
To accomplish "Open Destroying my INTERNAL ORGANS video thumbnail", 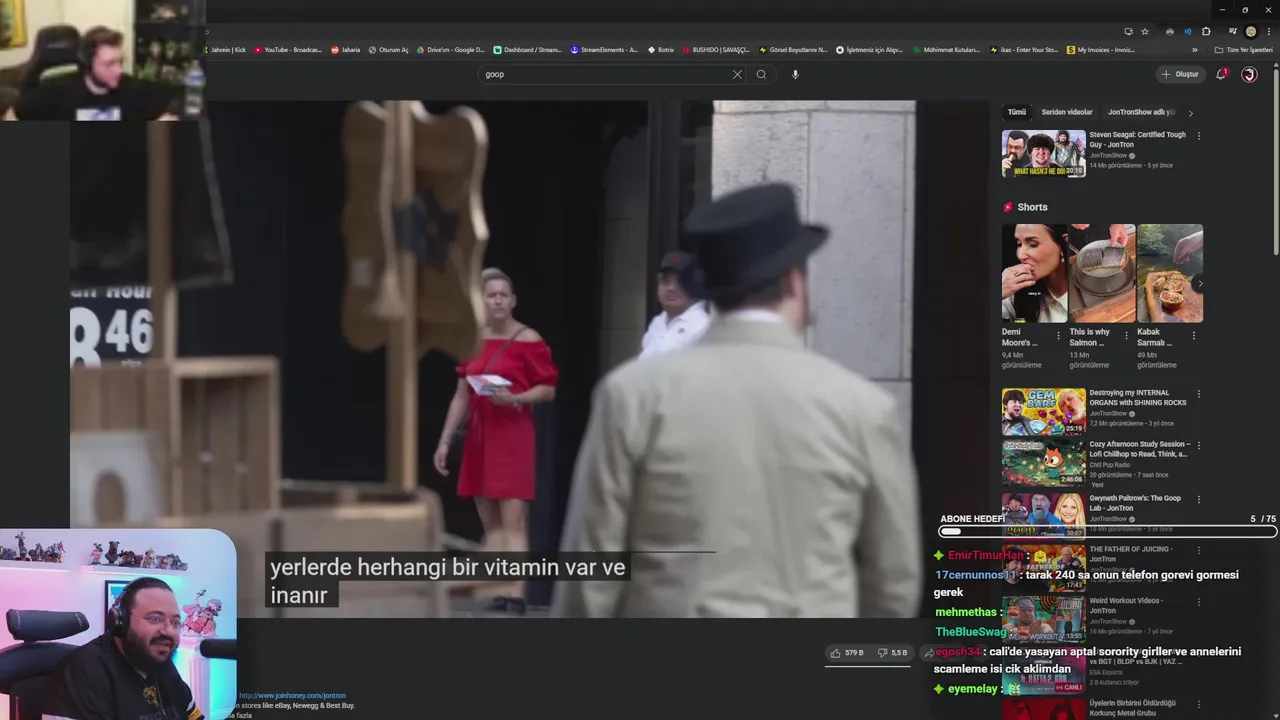I will point(1044,412).
